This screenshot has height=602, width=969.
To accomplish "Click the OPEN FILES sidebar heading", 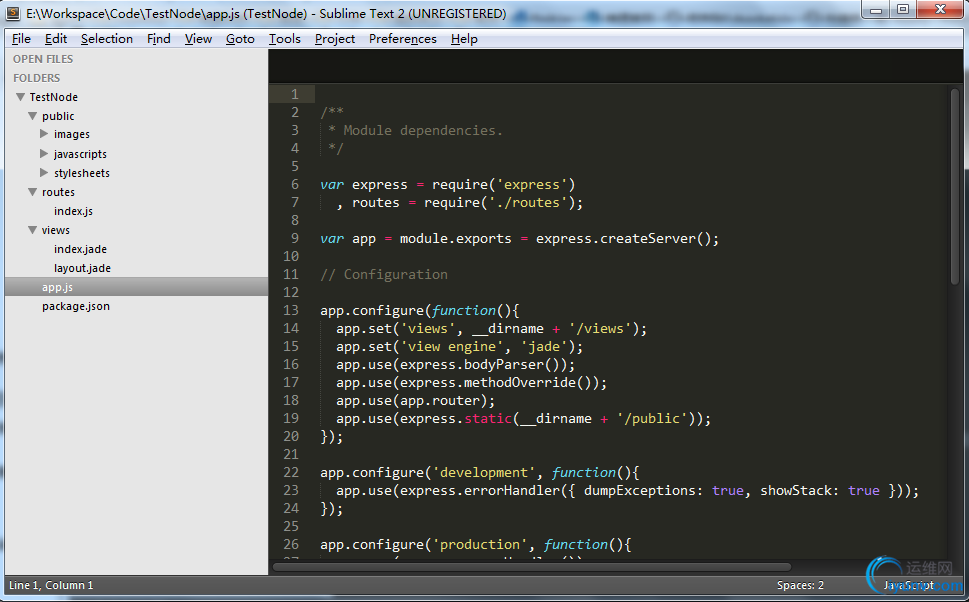I will (43, 59).
